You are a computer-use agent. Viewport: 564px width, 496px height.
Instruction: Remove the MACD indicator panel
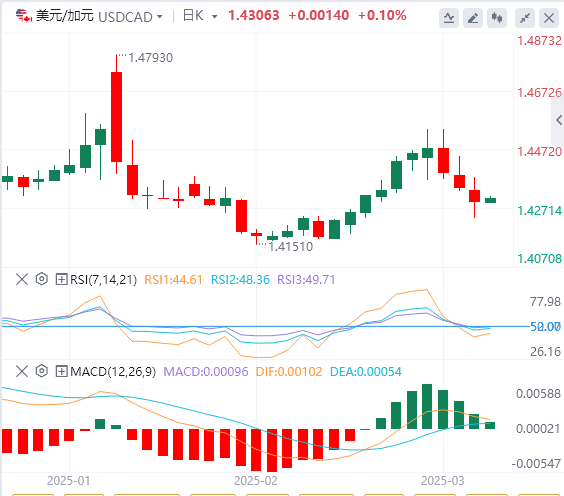coord(22,371)
